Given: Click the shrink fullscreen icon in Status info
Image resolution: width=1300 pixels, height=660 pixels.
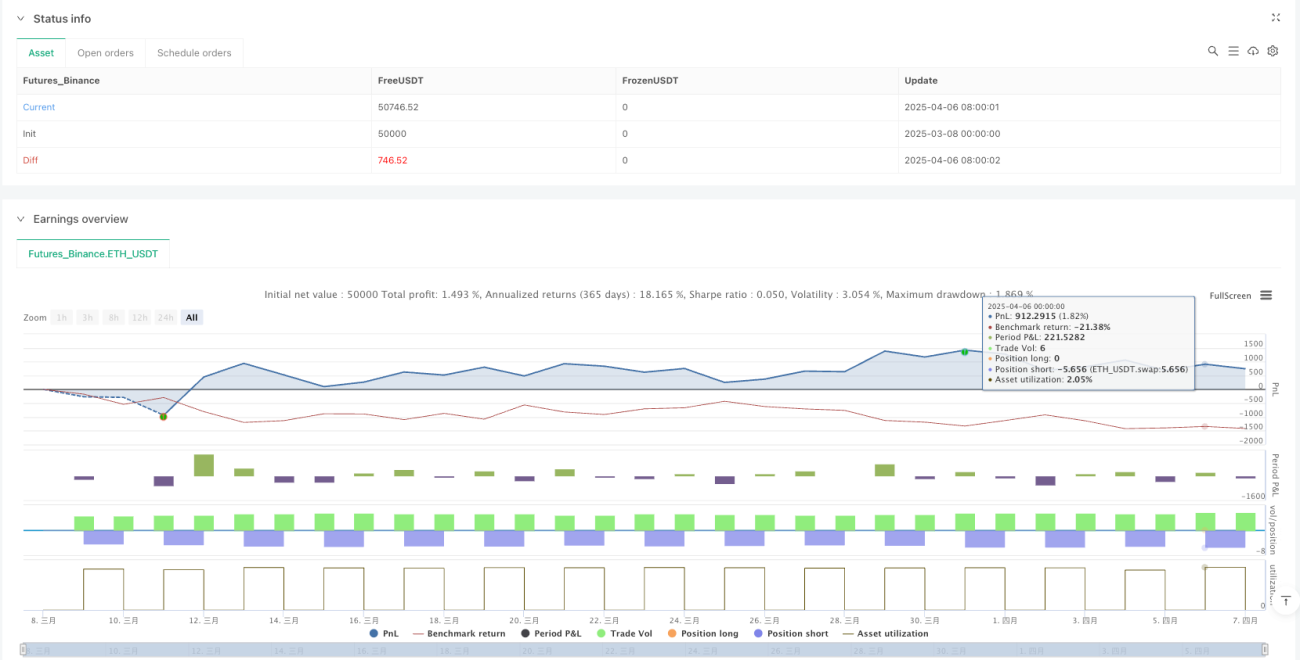Looking at the screenshot, I should point(1275,18).
